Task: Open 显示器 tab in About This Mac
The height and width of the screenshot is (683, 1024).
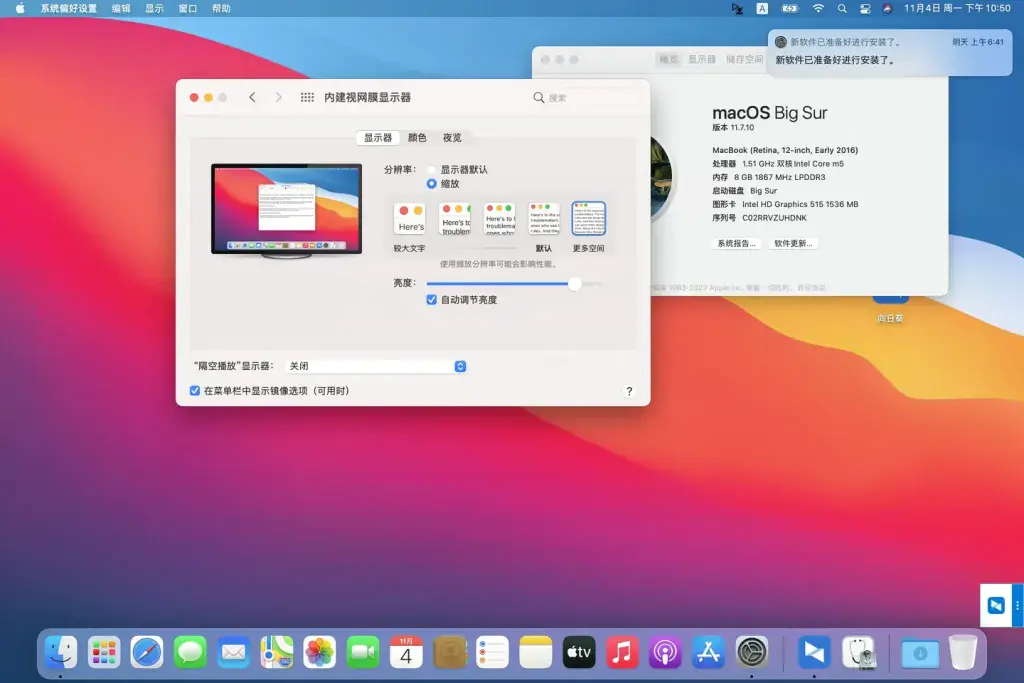Action: pyautogui.click(x=702, y=59)
